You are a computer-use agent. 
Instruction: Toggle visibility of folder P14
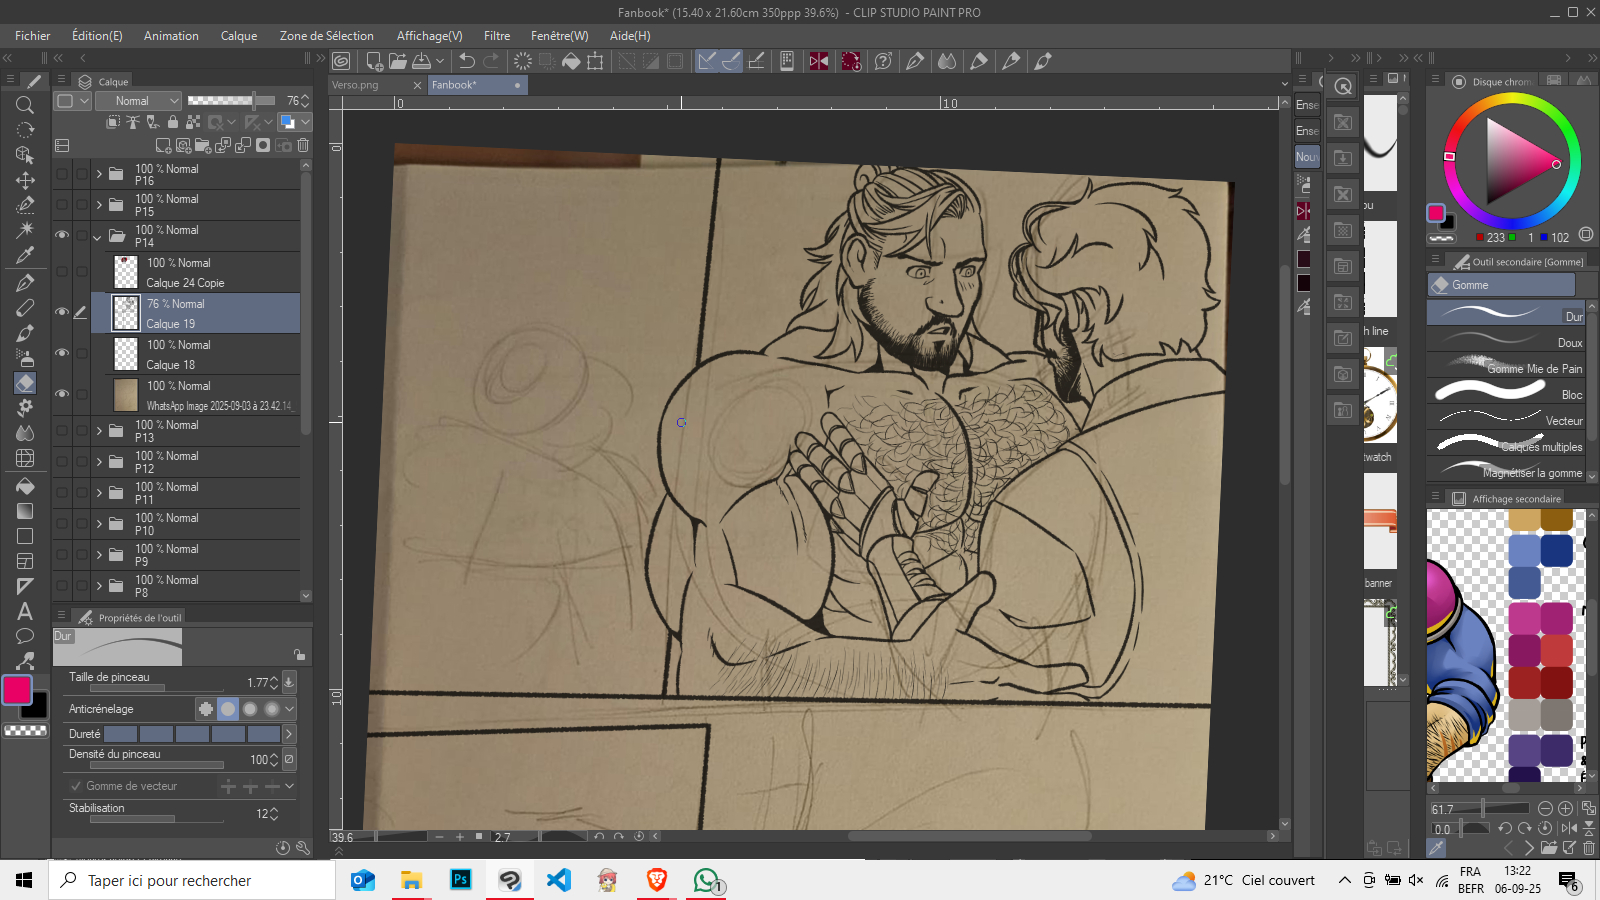pos(62,235)
